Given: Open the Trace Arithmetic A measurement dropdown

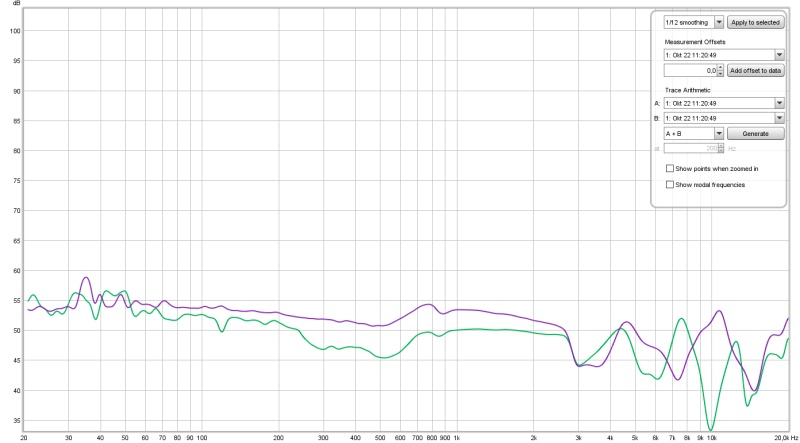Looking at the screenshot, I should pyautogui.click(x=778, y=102).
